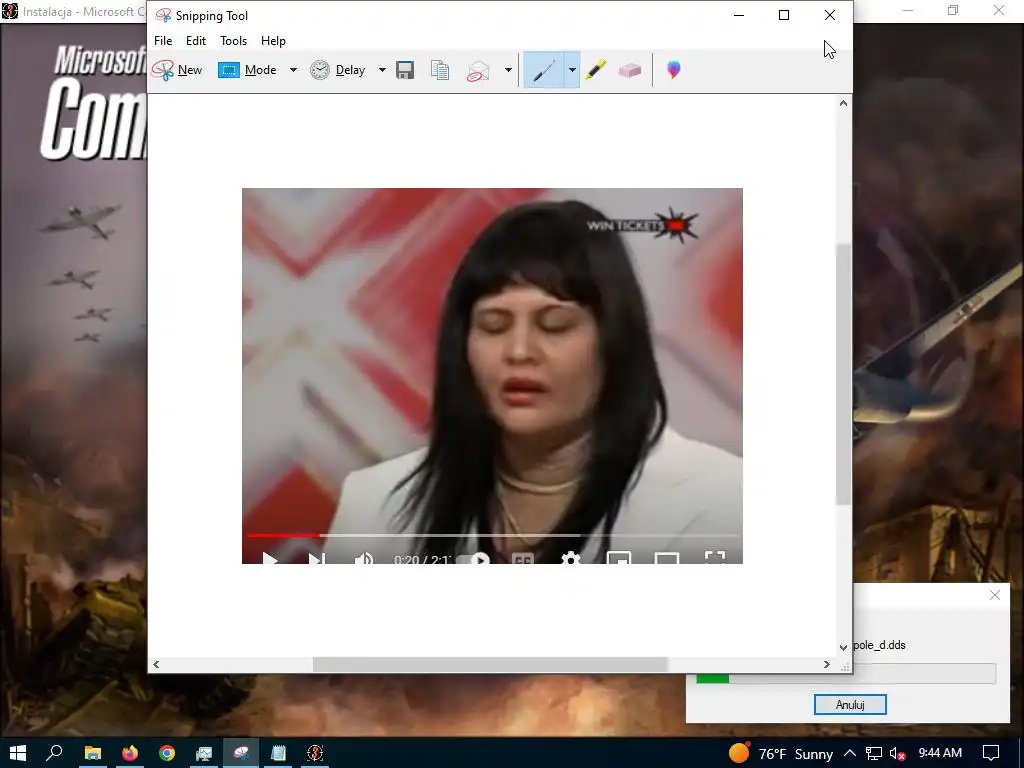Screen dimensions: 1024x768
Task: Select the Highlighter tool
Action: [596, 70]
